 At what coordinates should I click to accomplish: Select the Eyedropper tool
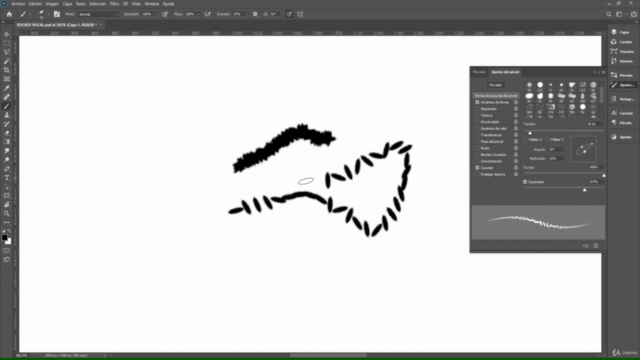(7, 88)
